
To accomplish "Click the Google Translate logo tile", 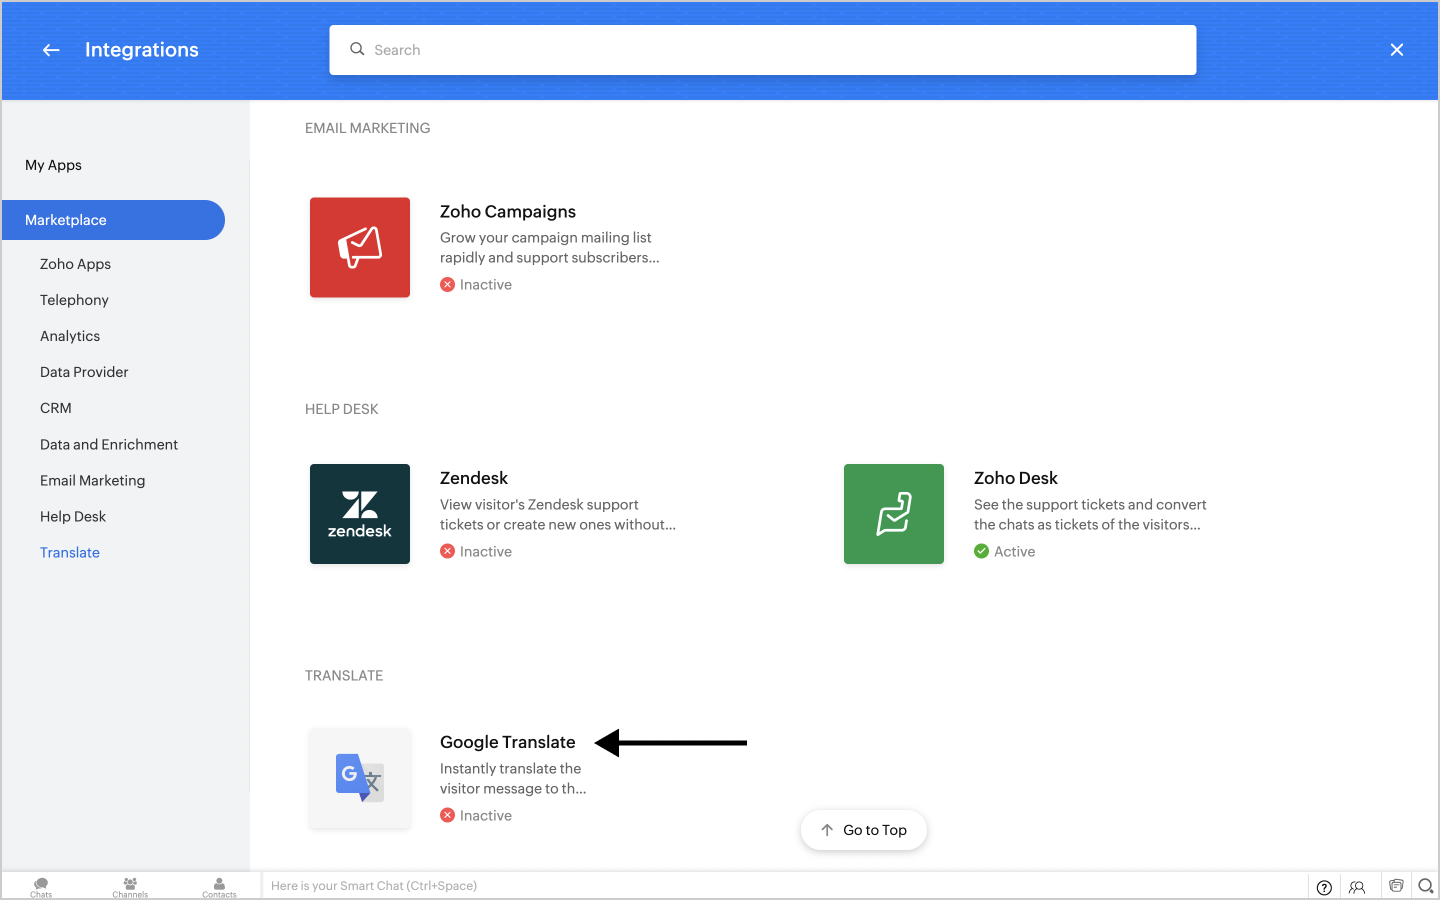I will click(360, 778).
